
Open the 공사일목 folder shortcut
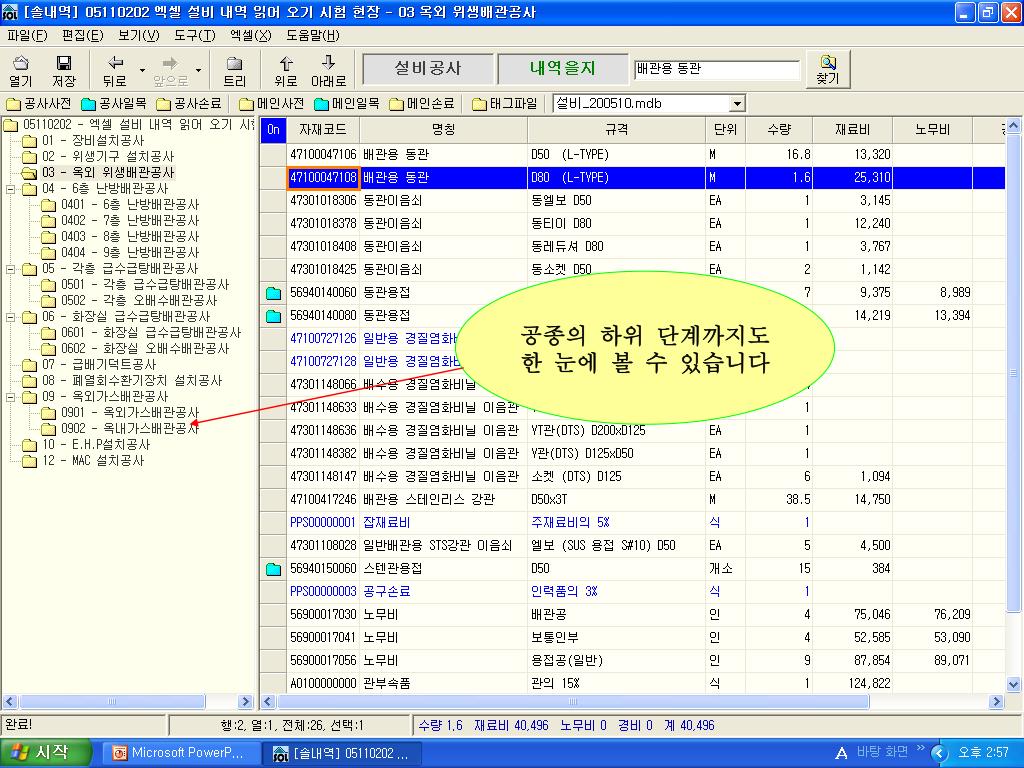click(114, 104)
